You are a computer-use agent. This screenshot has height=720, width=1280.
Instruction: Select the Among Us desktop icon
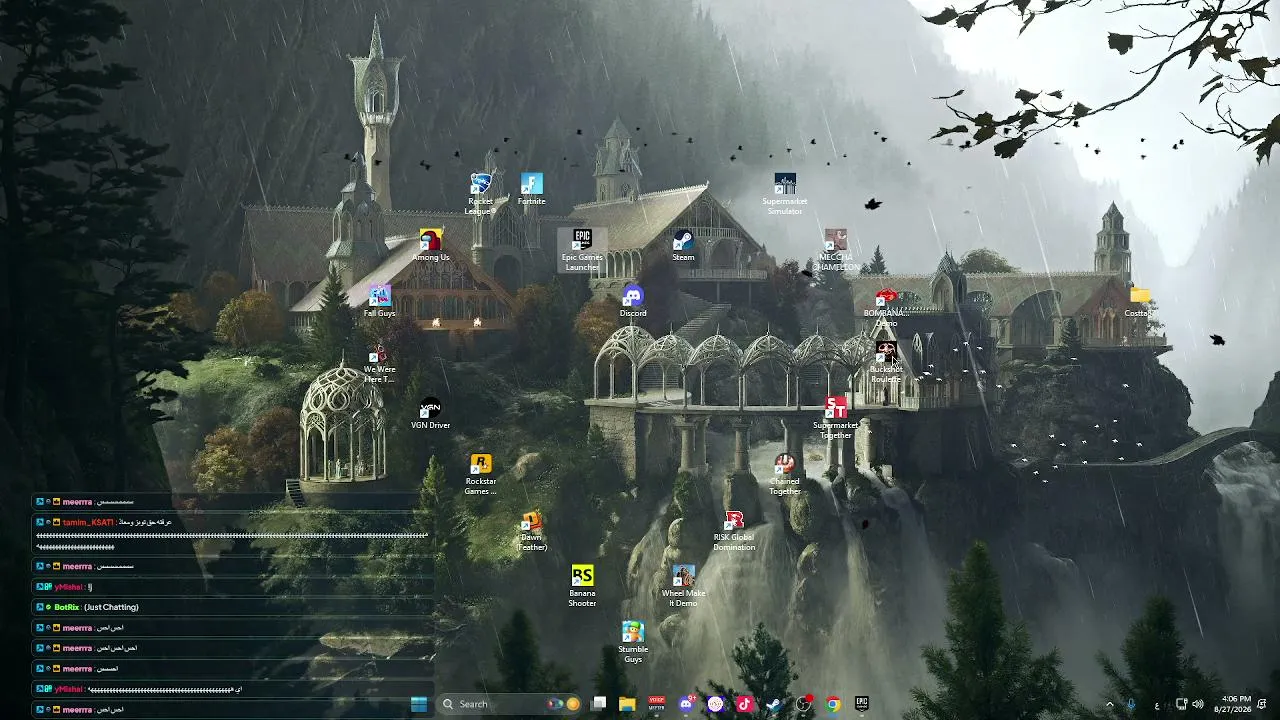(x=431, y=245)
